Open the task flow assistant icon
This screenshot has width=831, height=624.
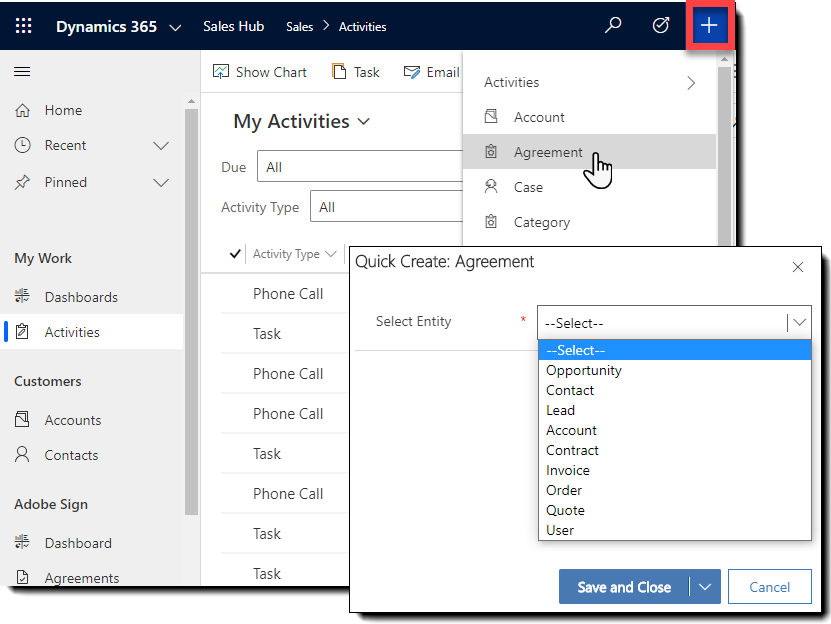pyautogui.click(x=660, y=26)
